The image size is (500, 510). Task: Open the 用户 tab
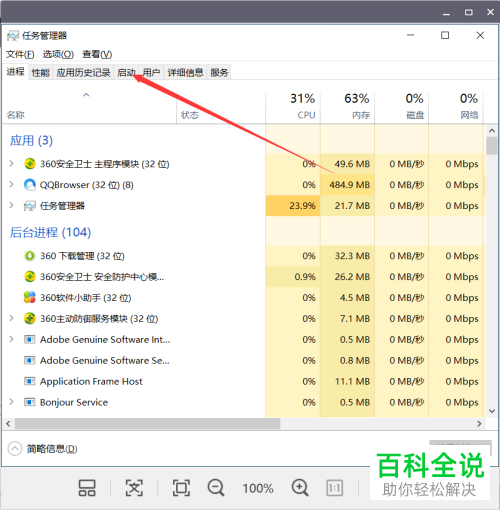(x=151, y=72)
